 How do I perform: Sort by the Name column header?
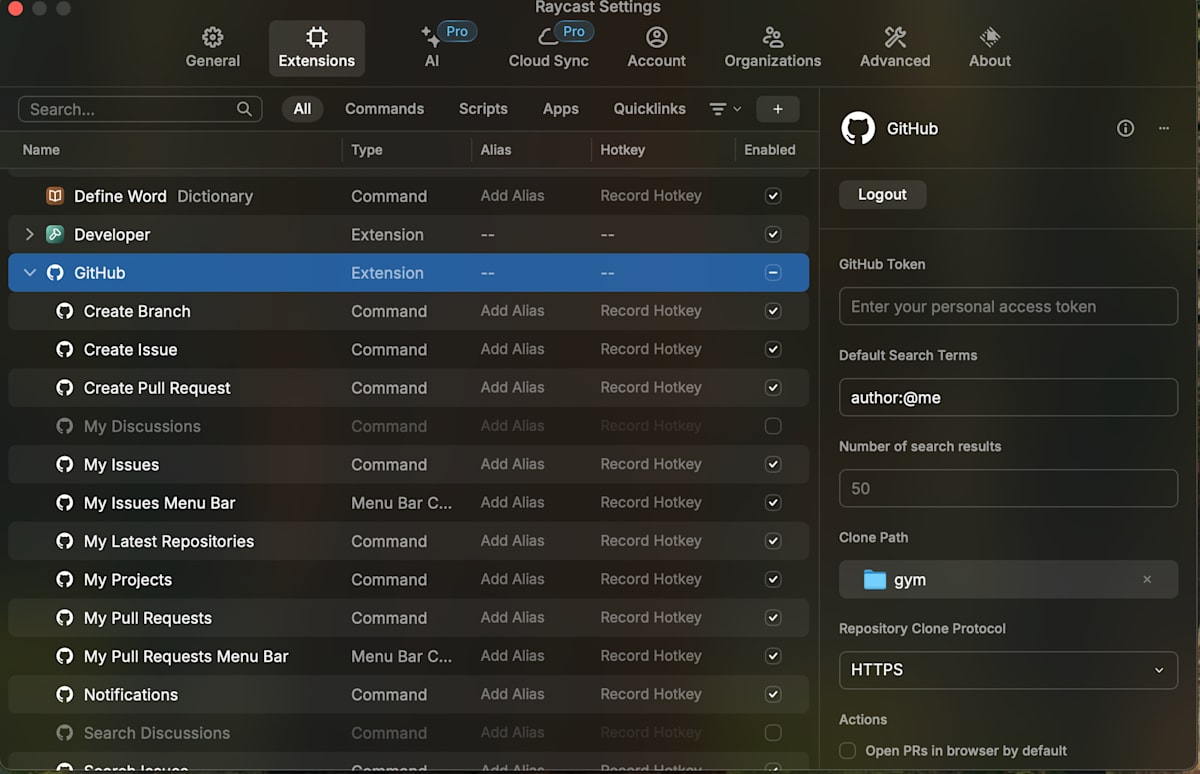(x=41, y=150)
